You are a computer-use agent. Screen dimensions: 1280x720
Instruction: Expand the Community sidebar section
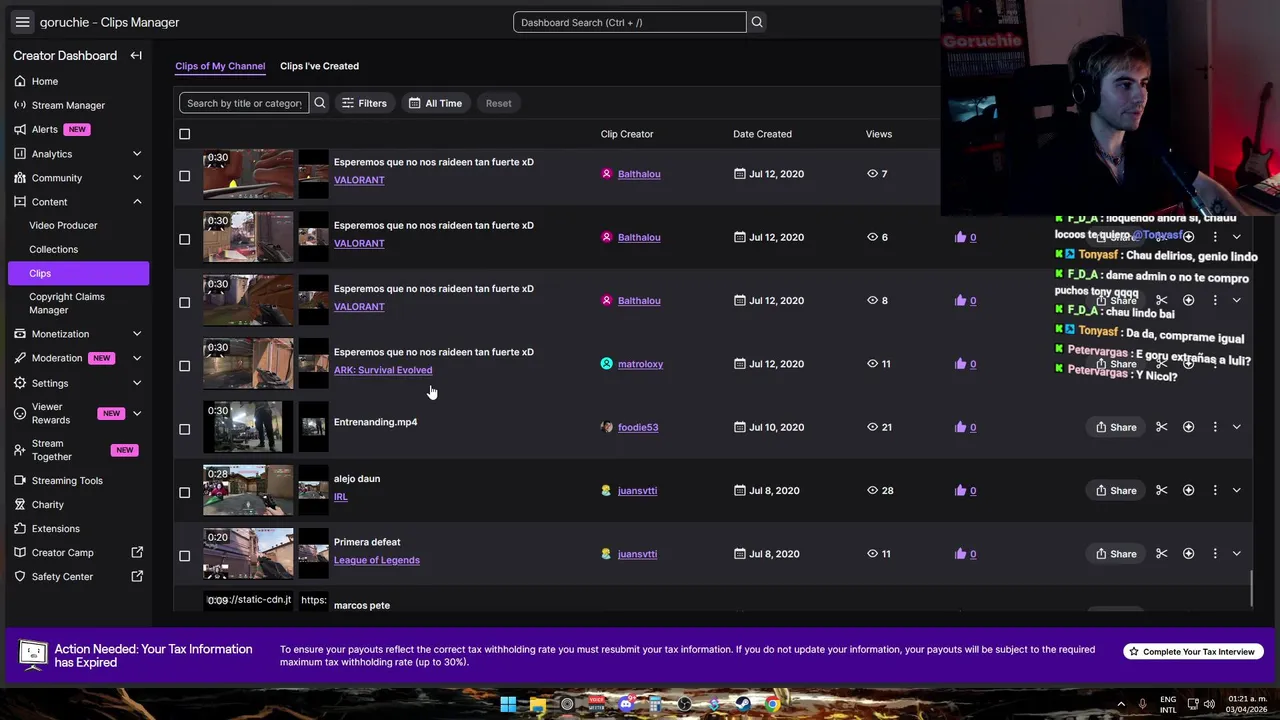point(137,178)
